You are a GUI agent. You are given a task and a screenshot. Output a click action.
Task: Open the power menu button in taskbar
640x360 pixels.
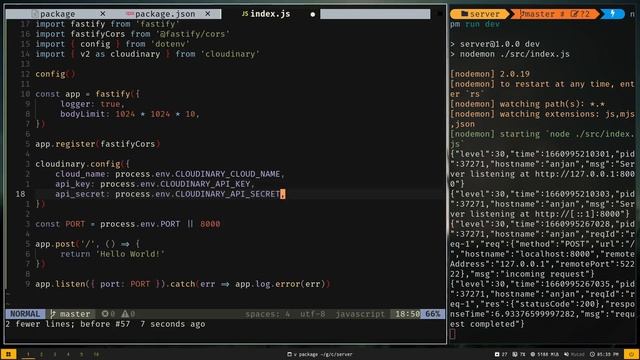[632, 354]
